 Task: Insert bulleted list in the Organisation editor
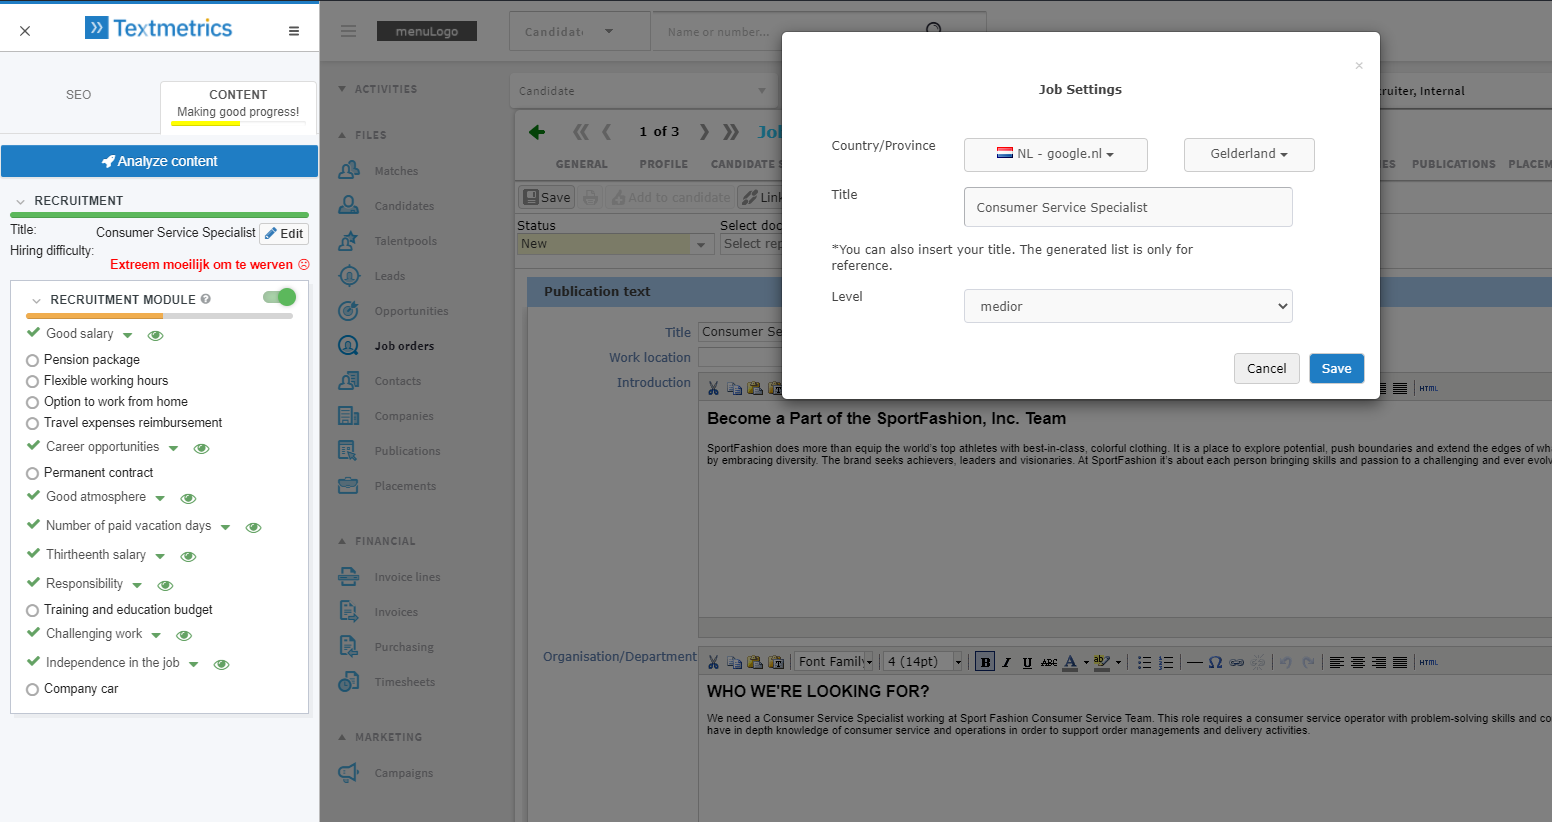[1145, 662]
